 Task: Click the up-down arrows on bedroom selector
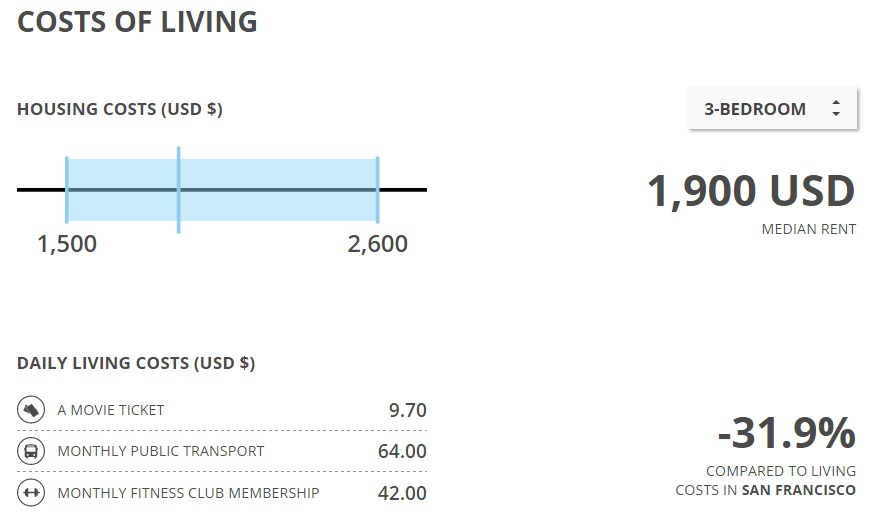836,108
